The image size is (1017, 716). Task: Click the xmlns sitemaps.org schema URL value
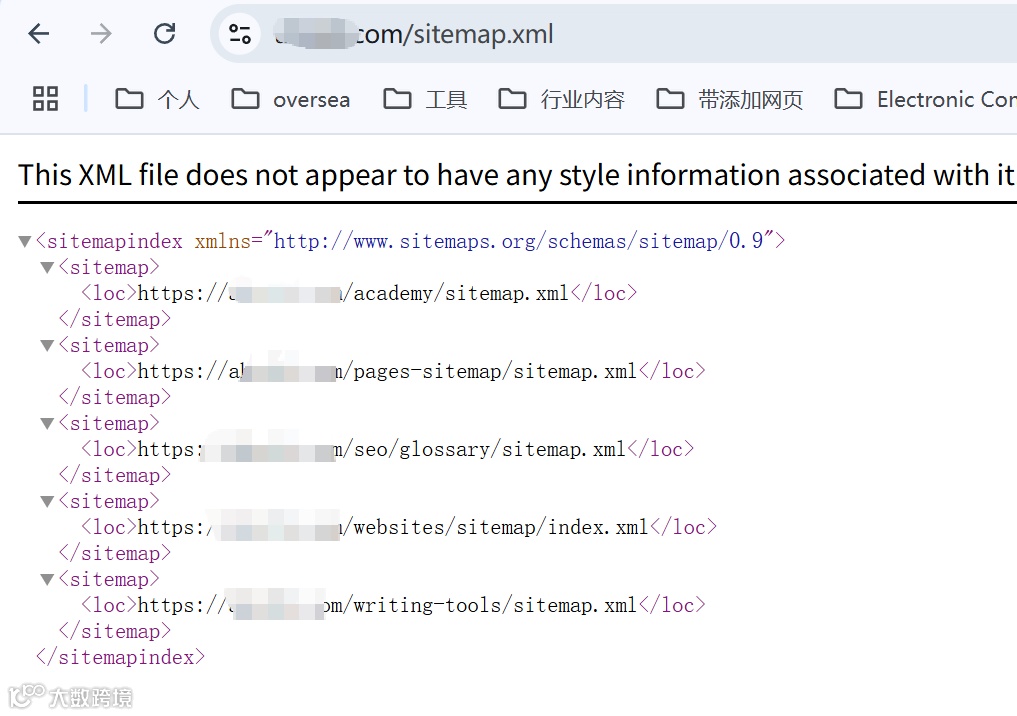pyautogui.click(x=518, y=241)
